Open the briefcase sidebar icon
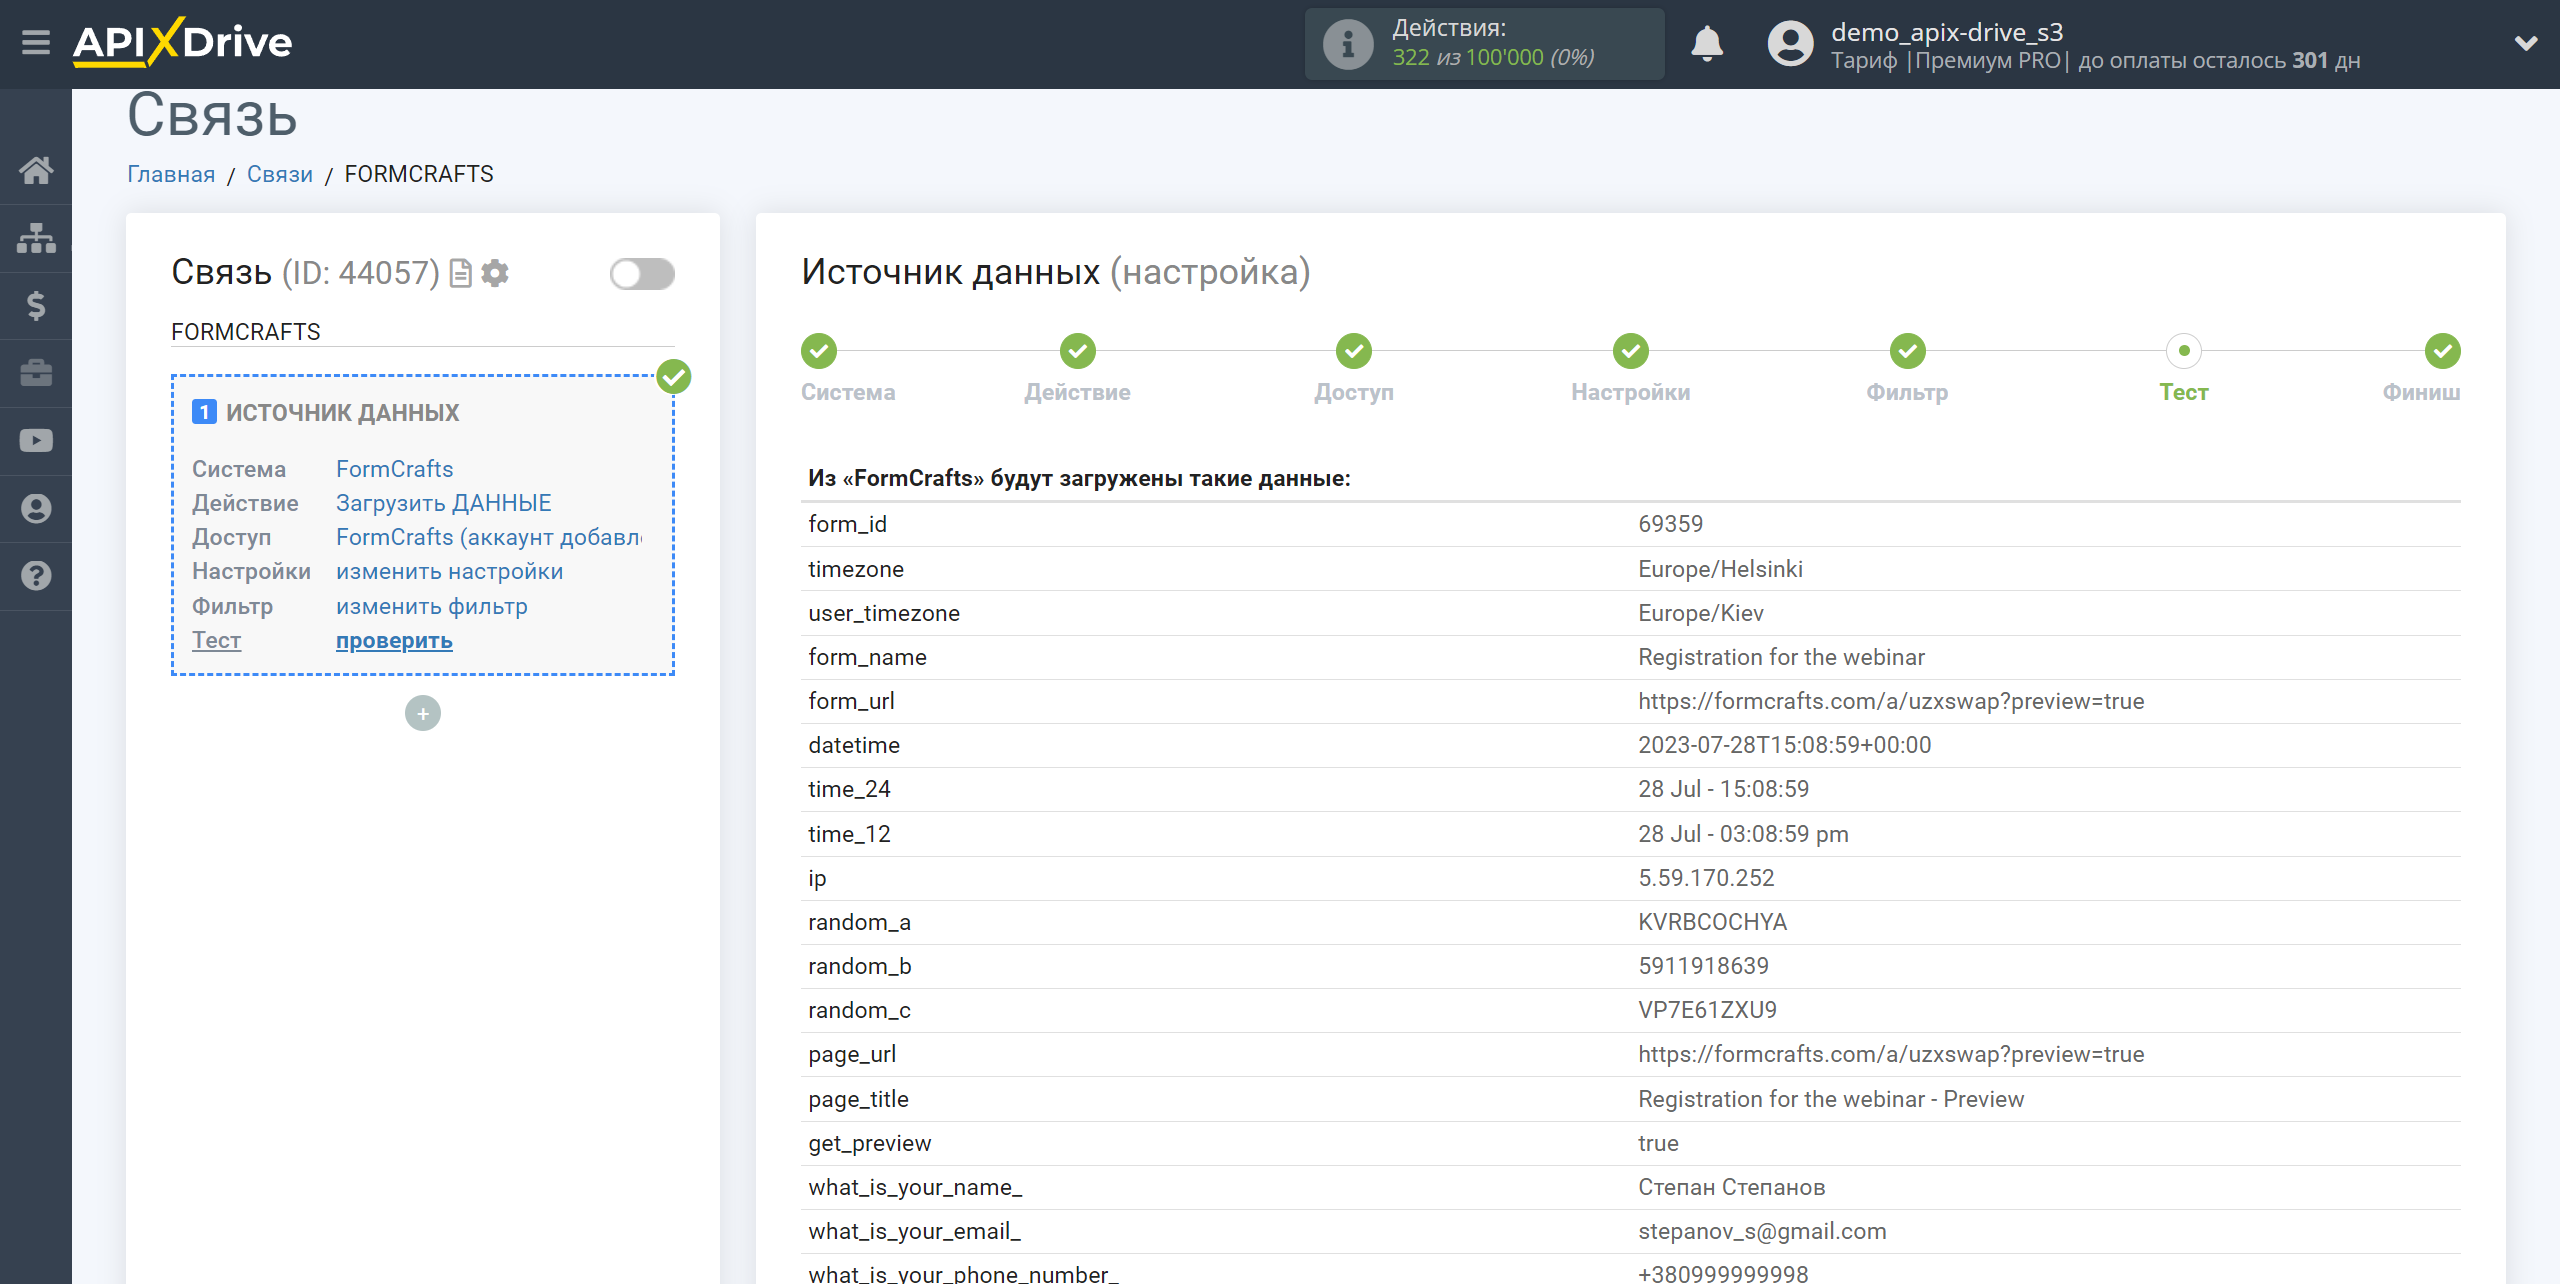This screenshot has width=2560, height=1284. tap(36, 373)
